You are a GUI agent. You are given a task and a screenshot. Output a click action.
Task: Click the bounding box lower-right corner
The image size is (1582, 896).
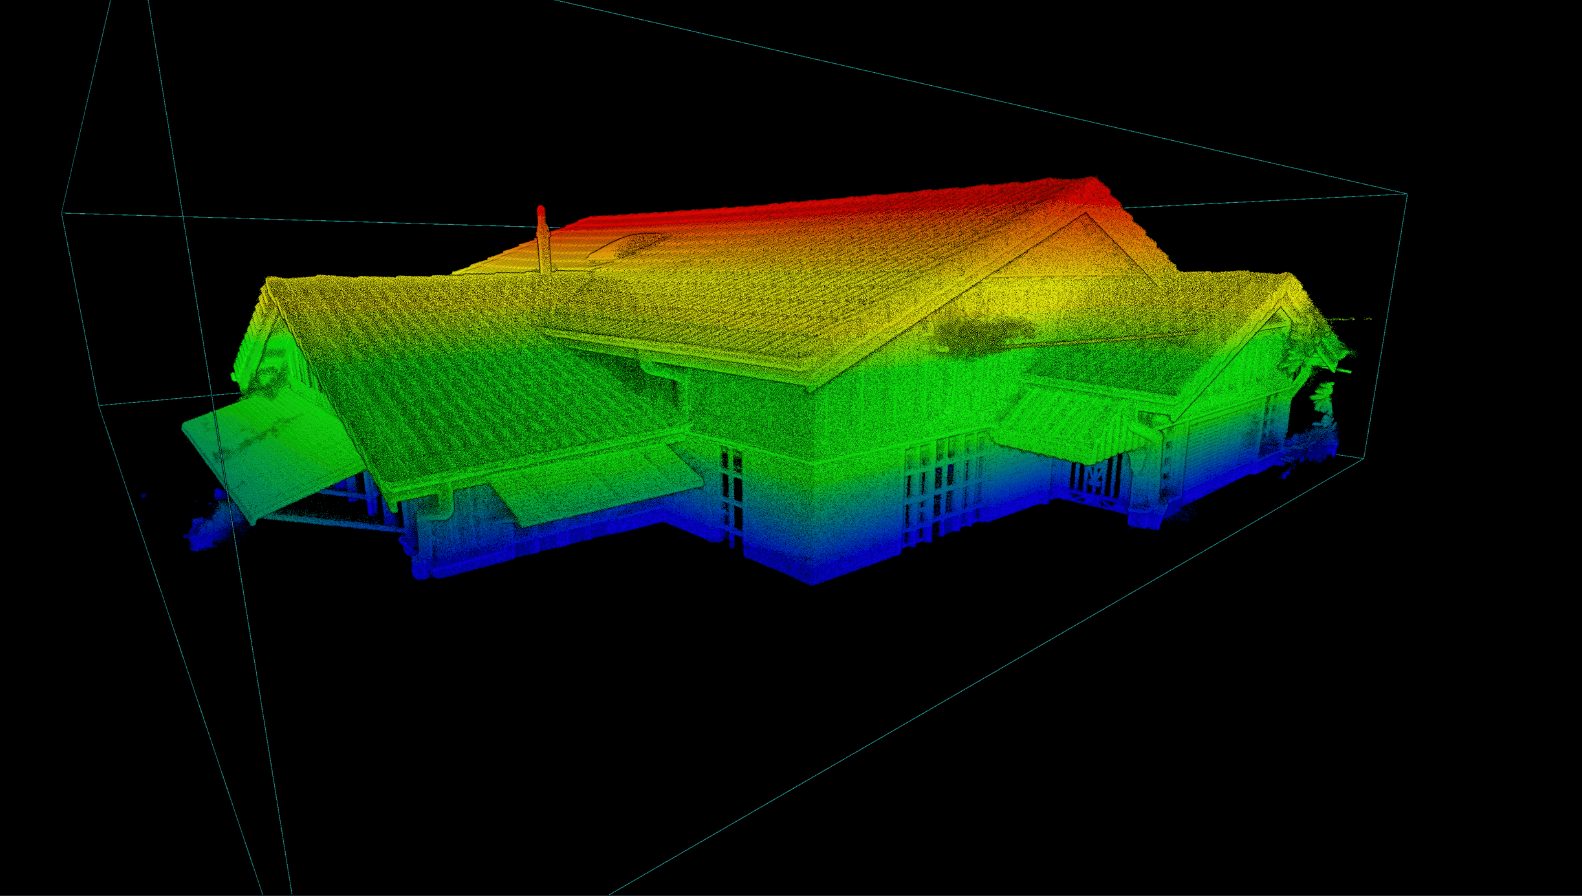click(x=1364, y=458)
